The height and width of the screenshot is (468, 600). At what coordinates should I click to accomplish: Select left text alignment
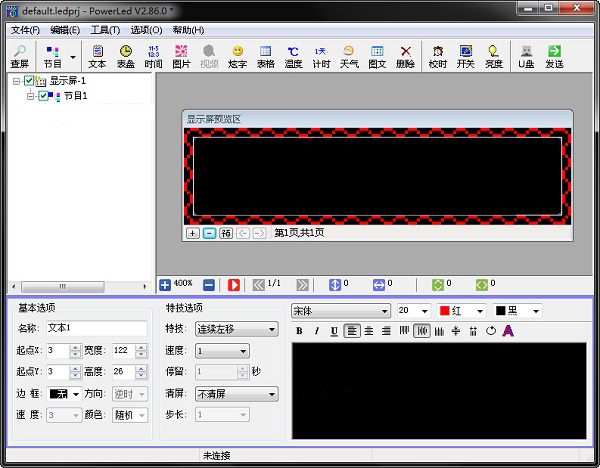click(x=352, y=331)
